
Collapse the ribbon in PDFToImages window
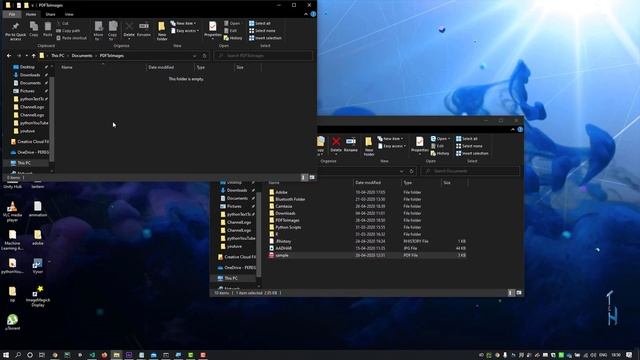tap(306, 14)
